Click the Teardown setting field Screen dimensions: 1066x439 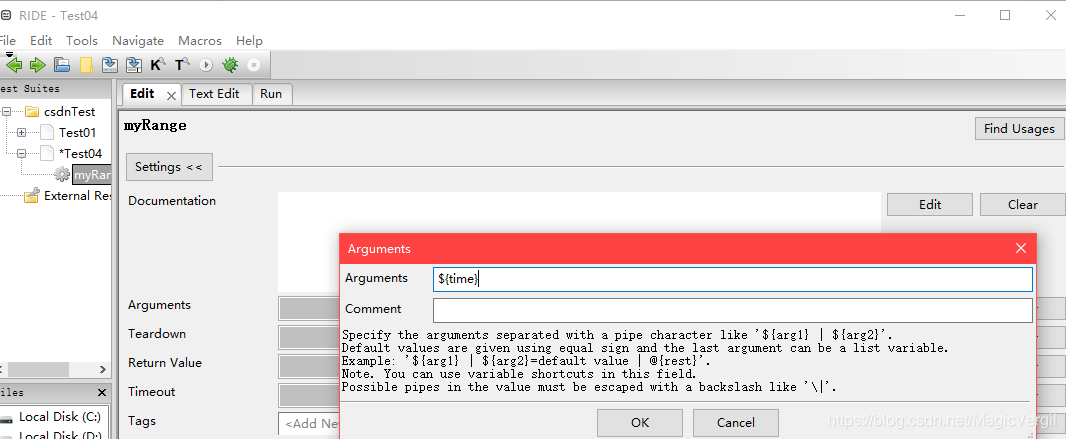[309, 337]
